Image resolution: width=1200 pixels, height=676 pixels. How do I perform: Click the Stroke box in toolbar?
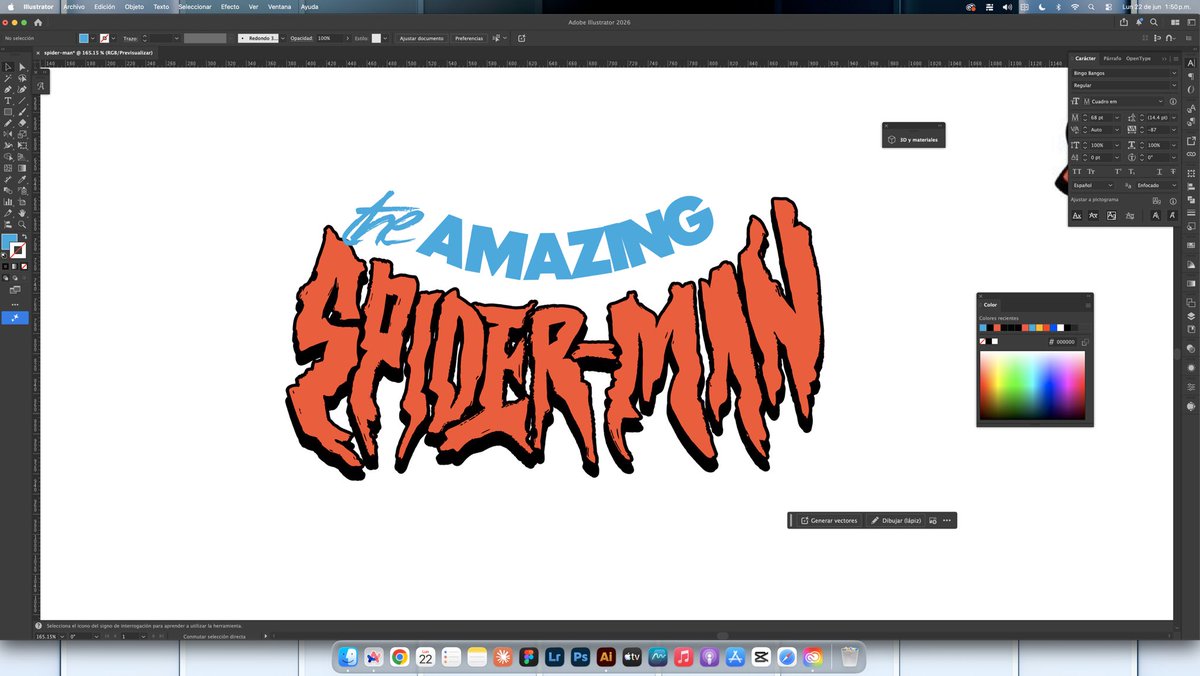click(19, 250)
